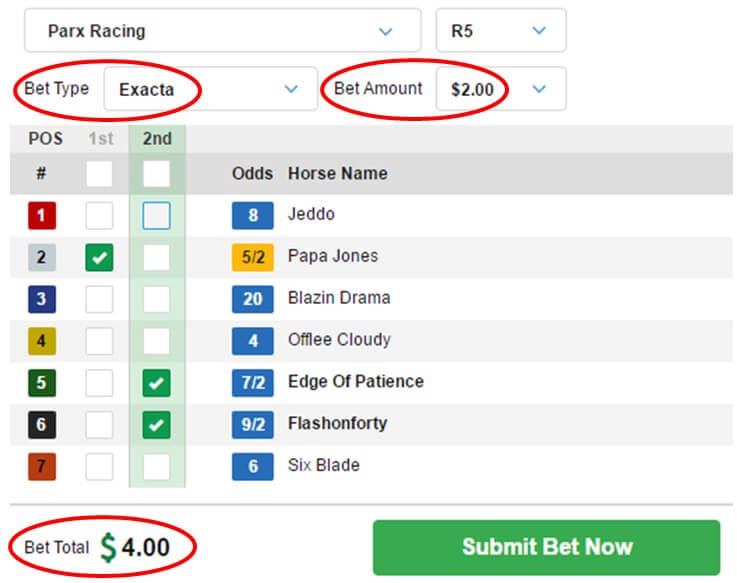737x583 pixels.
Task: Click the 9/2 odds badge for Flashonforty
Action: point(253,424)
